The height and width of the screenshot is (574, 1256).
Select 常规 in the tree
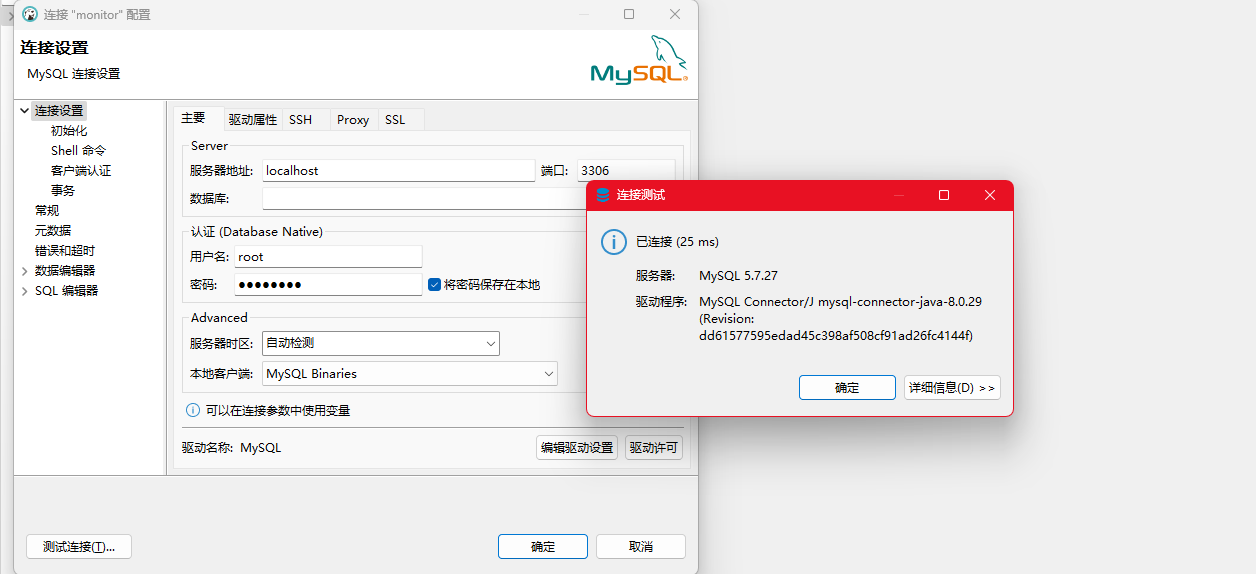pos(47,211)
